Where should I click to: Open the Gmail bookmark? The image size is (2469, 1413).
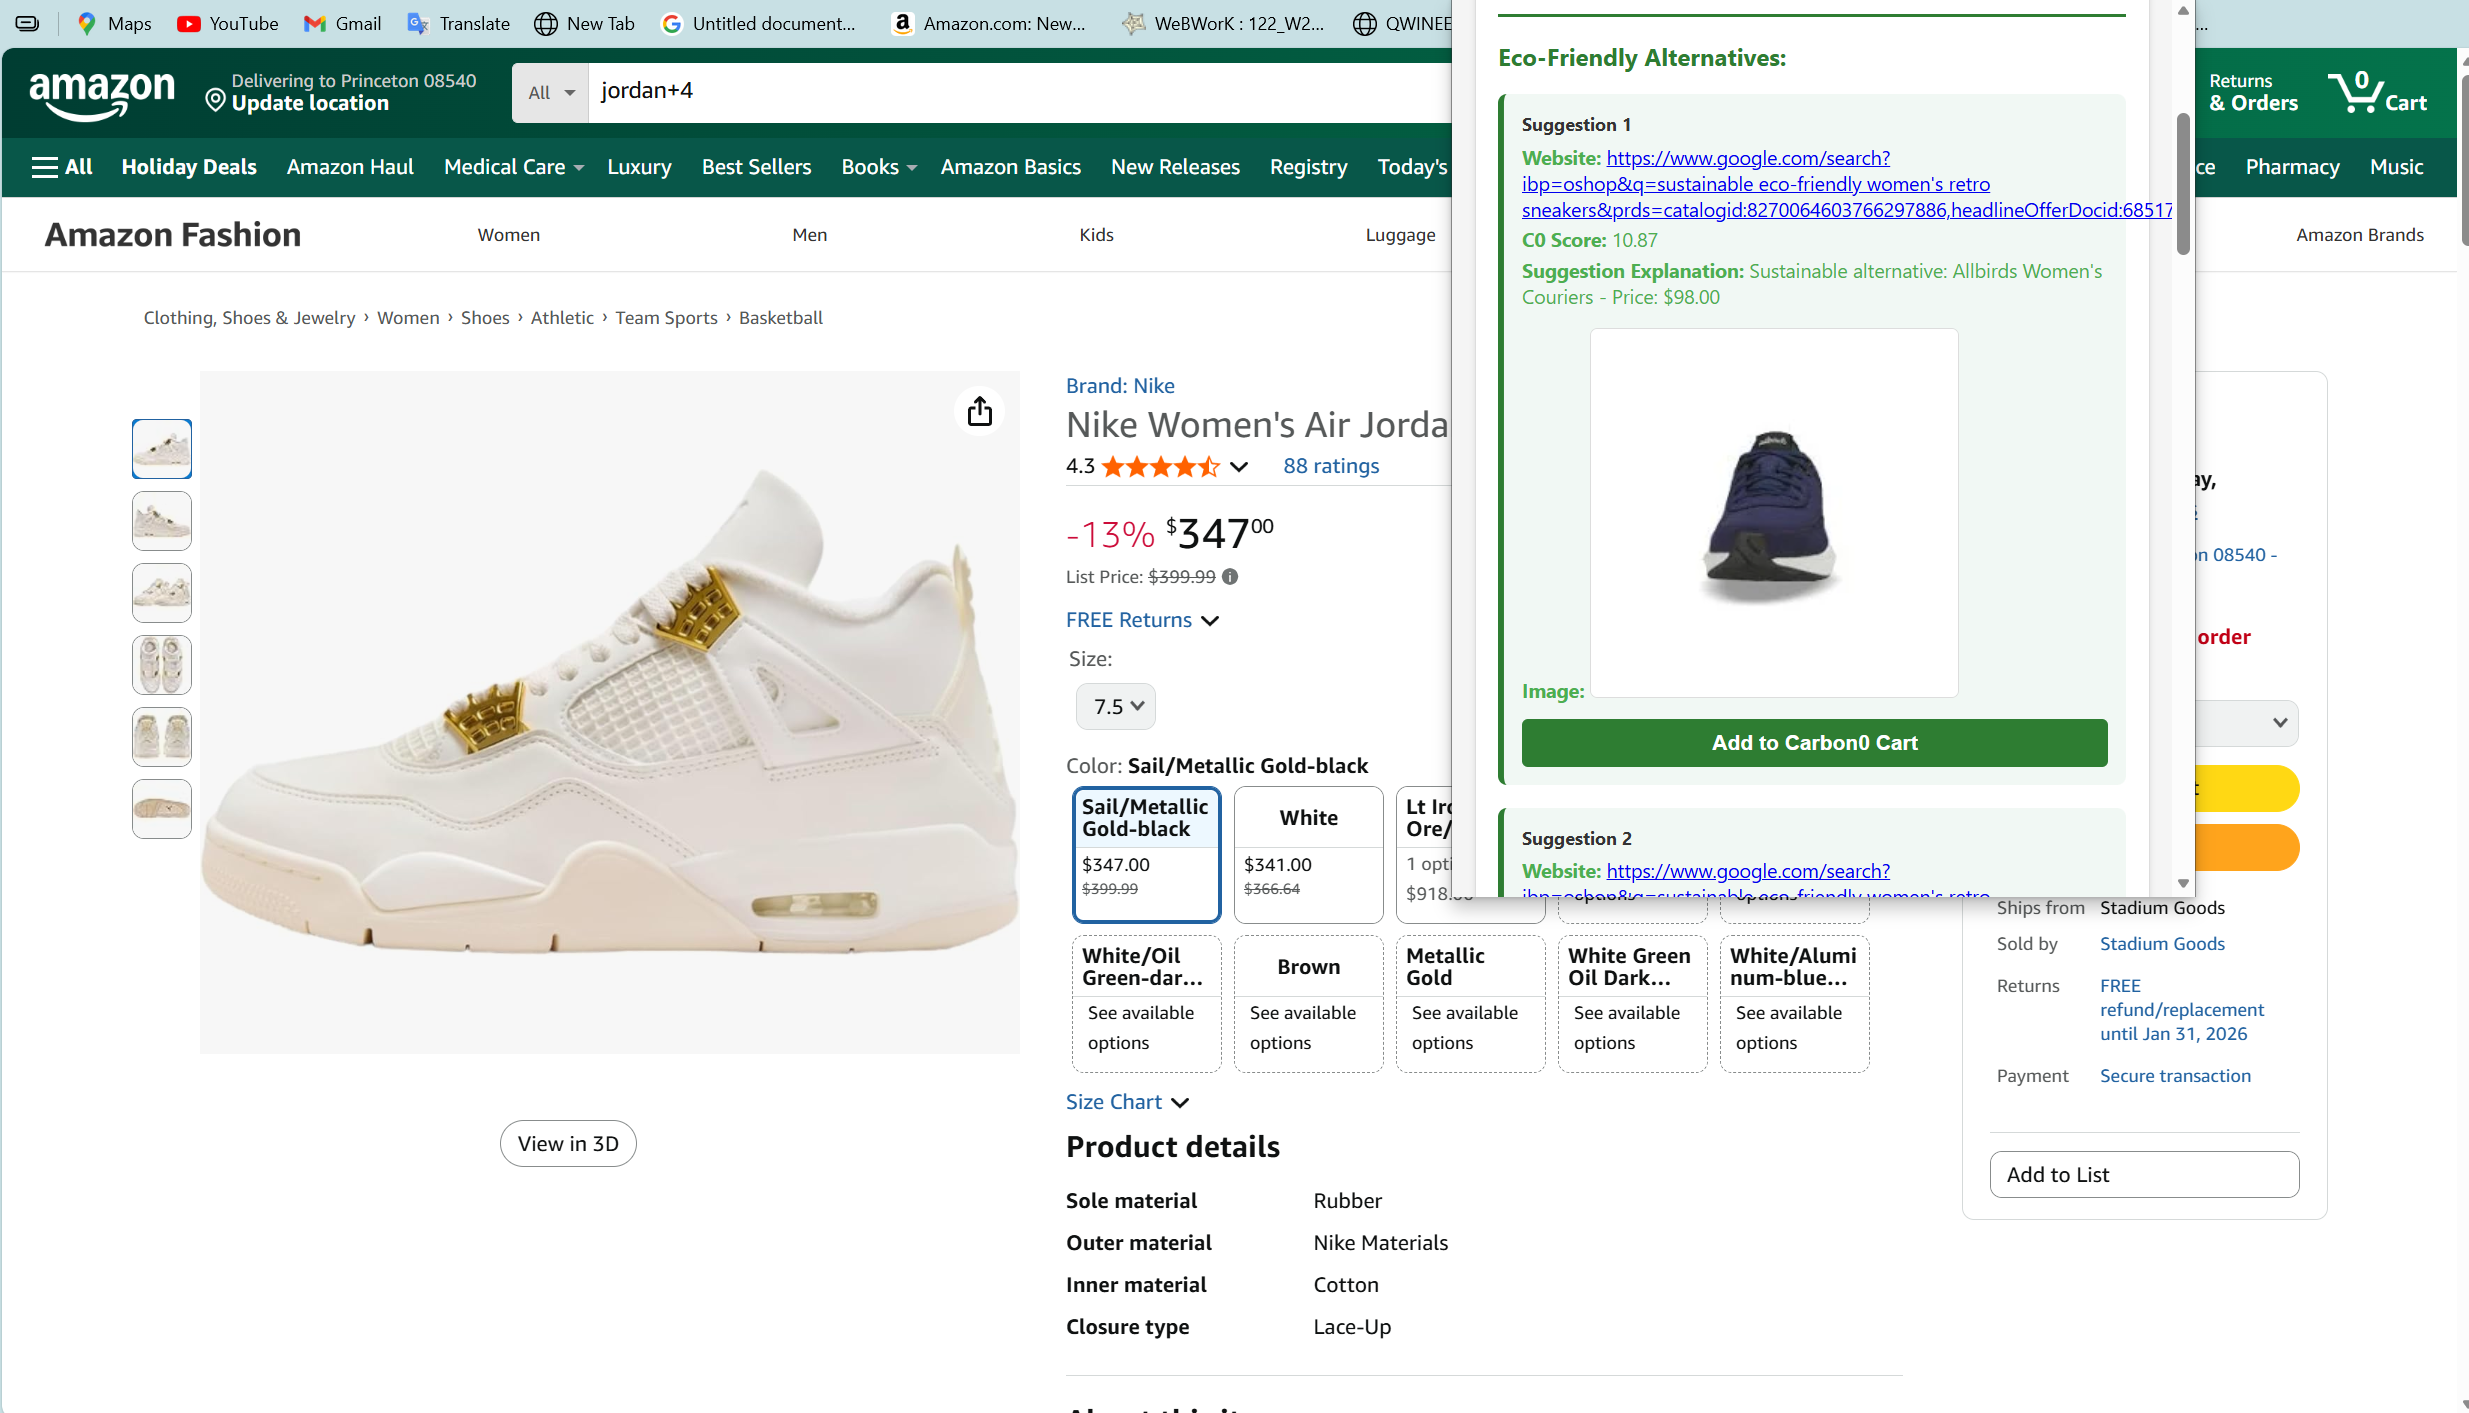[x=343, y=23]
